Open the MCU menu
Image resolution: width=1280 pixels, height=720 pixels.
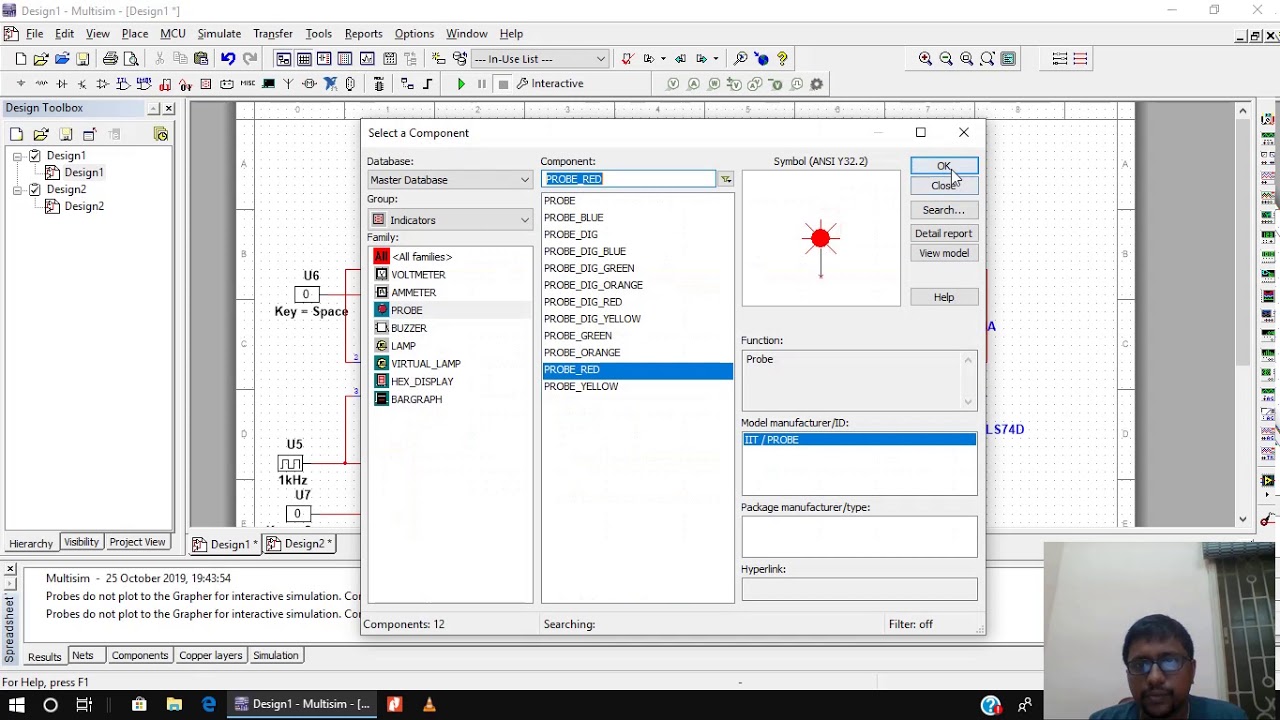click(173, 33)
